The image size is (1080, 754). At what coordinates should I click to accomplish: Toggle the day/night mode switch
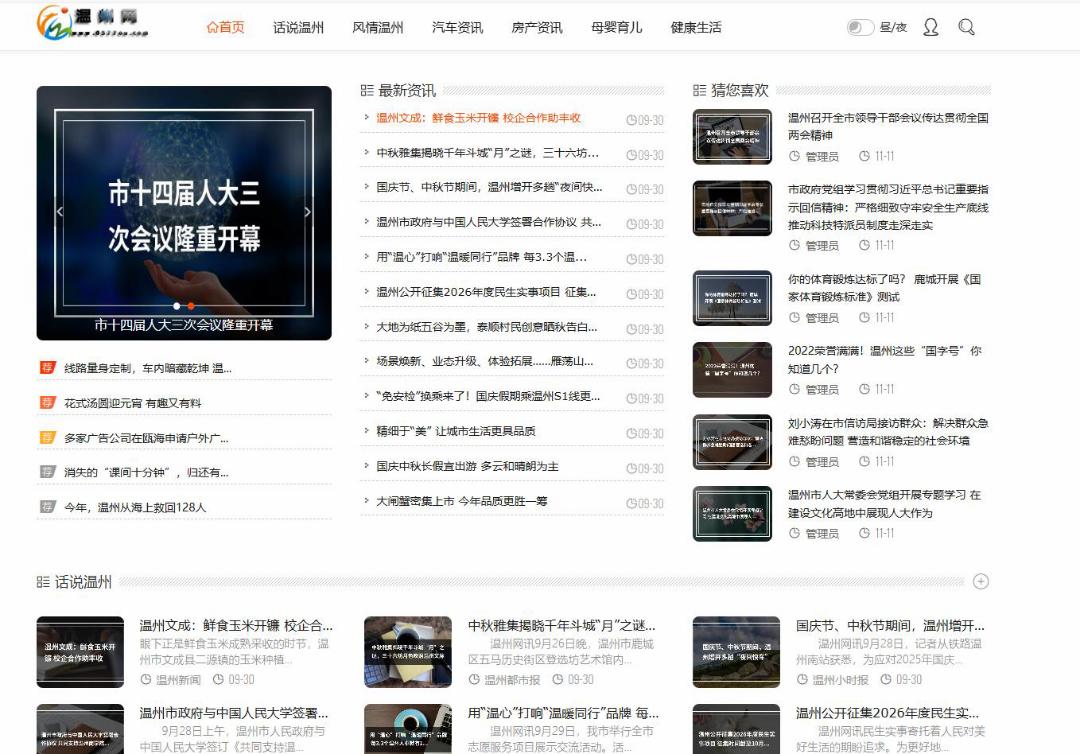tap(860, 27)
